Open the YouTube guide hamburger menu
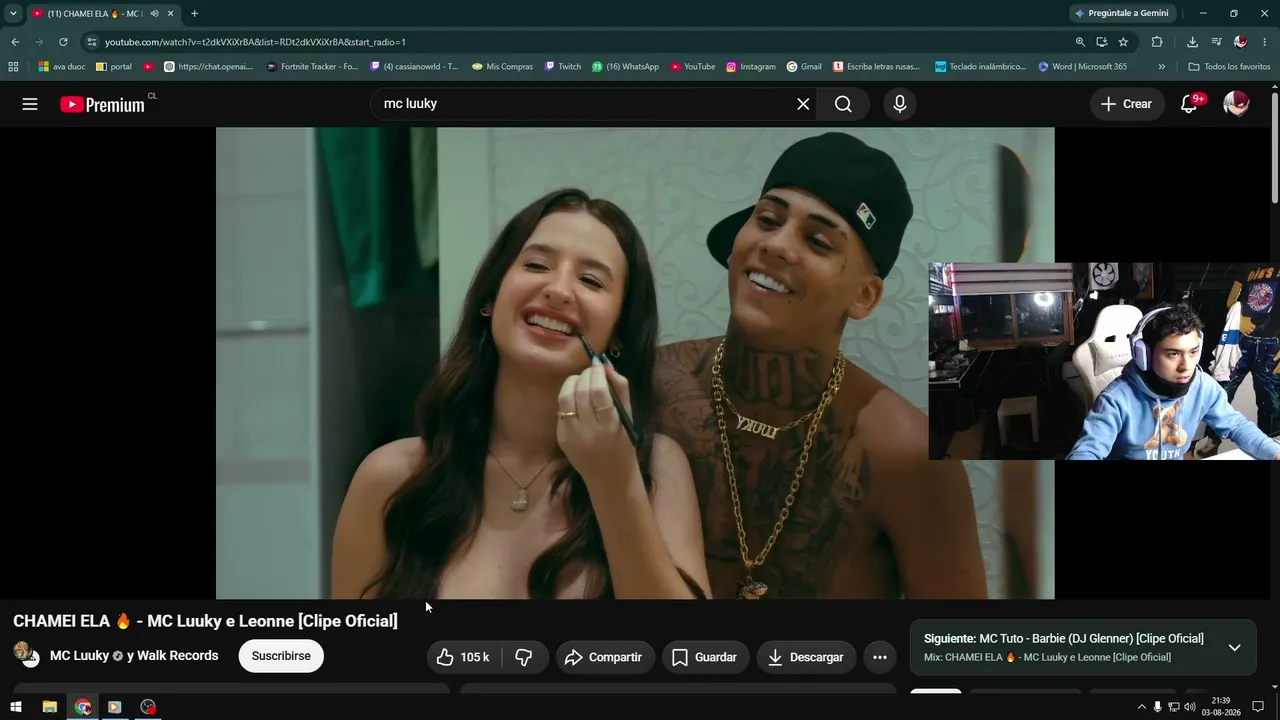1280x720 pixels. 30,104
